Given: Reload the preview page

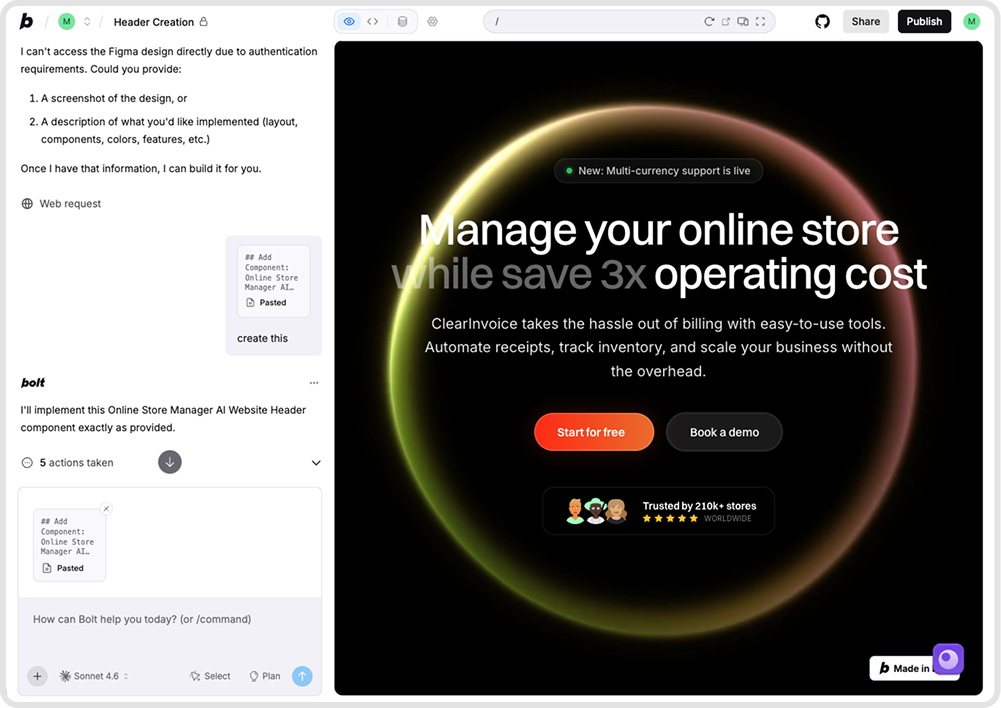Looking at the screenshot, I should (709, 21).
